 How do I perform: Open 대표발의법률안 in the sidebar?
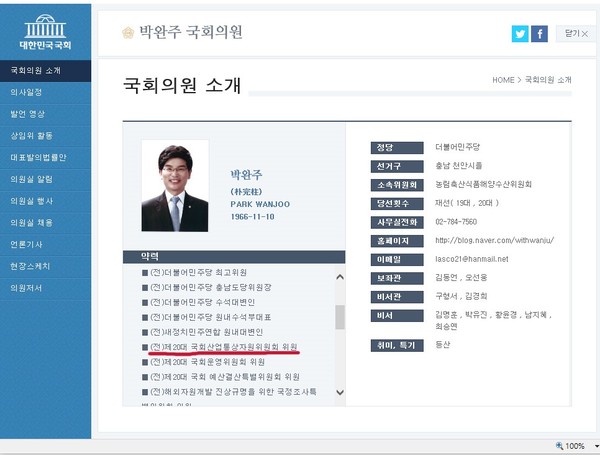[x=37, y=157]
